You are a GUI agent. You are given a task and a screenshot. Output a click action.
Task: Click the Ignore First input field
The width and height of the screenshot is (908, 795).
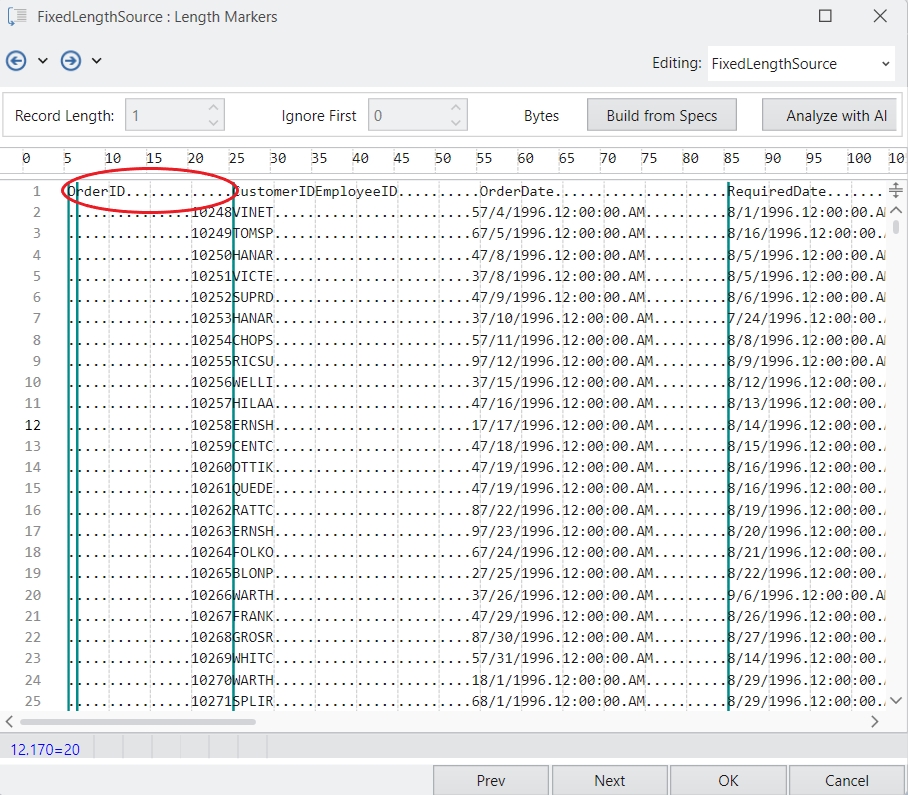(x=407, y=115)
